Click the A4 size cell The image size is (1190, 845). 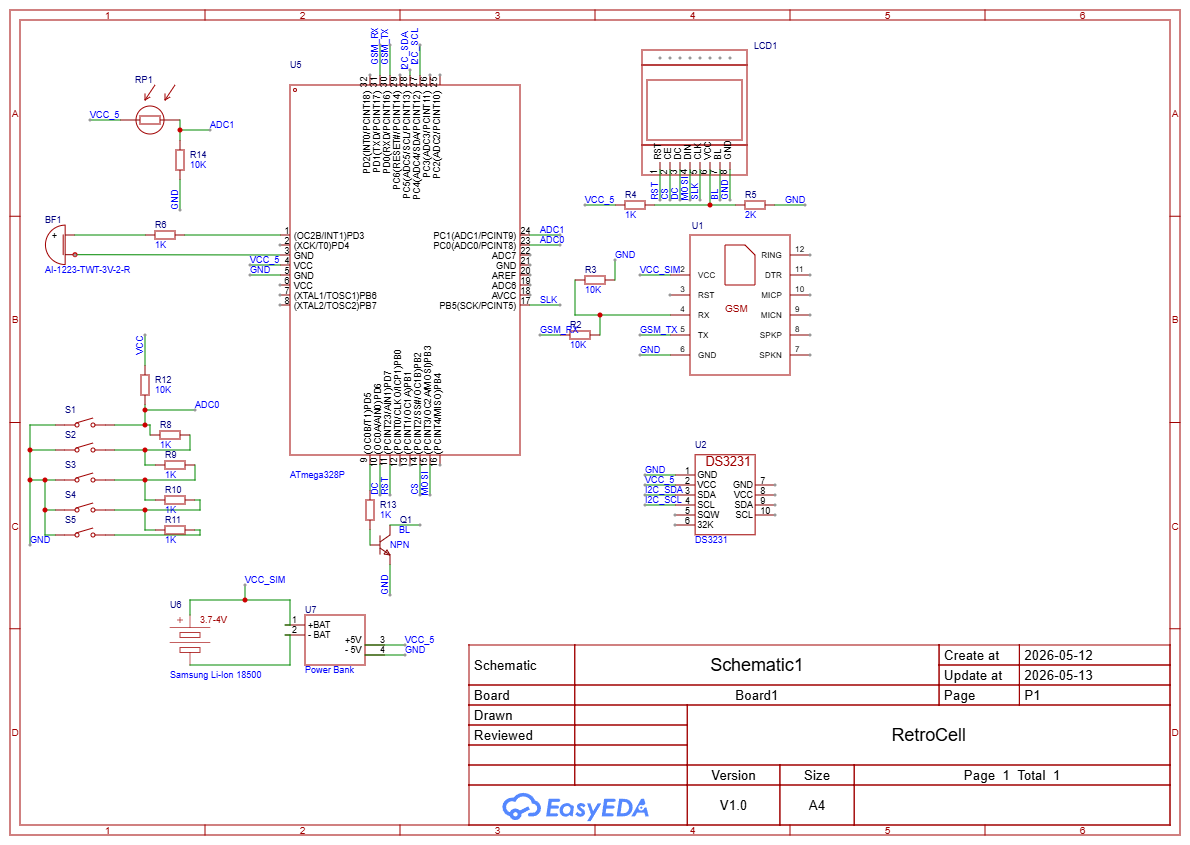[817, 805]
